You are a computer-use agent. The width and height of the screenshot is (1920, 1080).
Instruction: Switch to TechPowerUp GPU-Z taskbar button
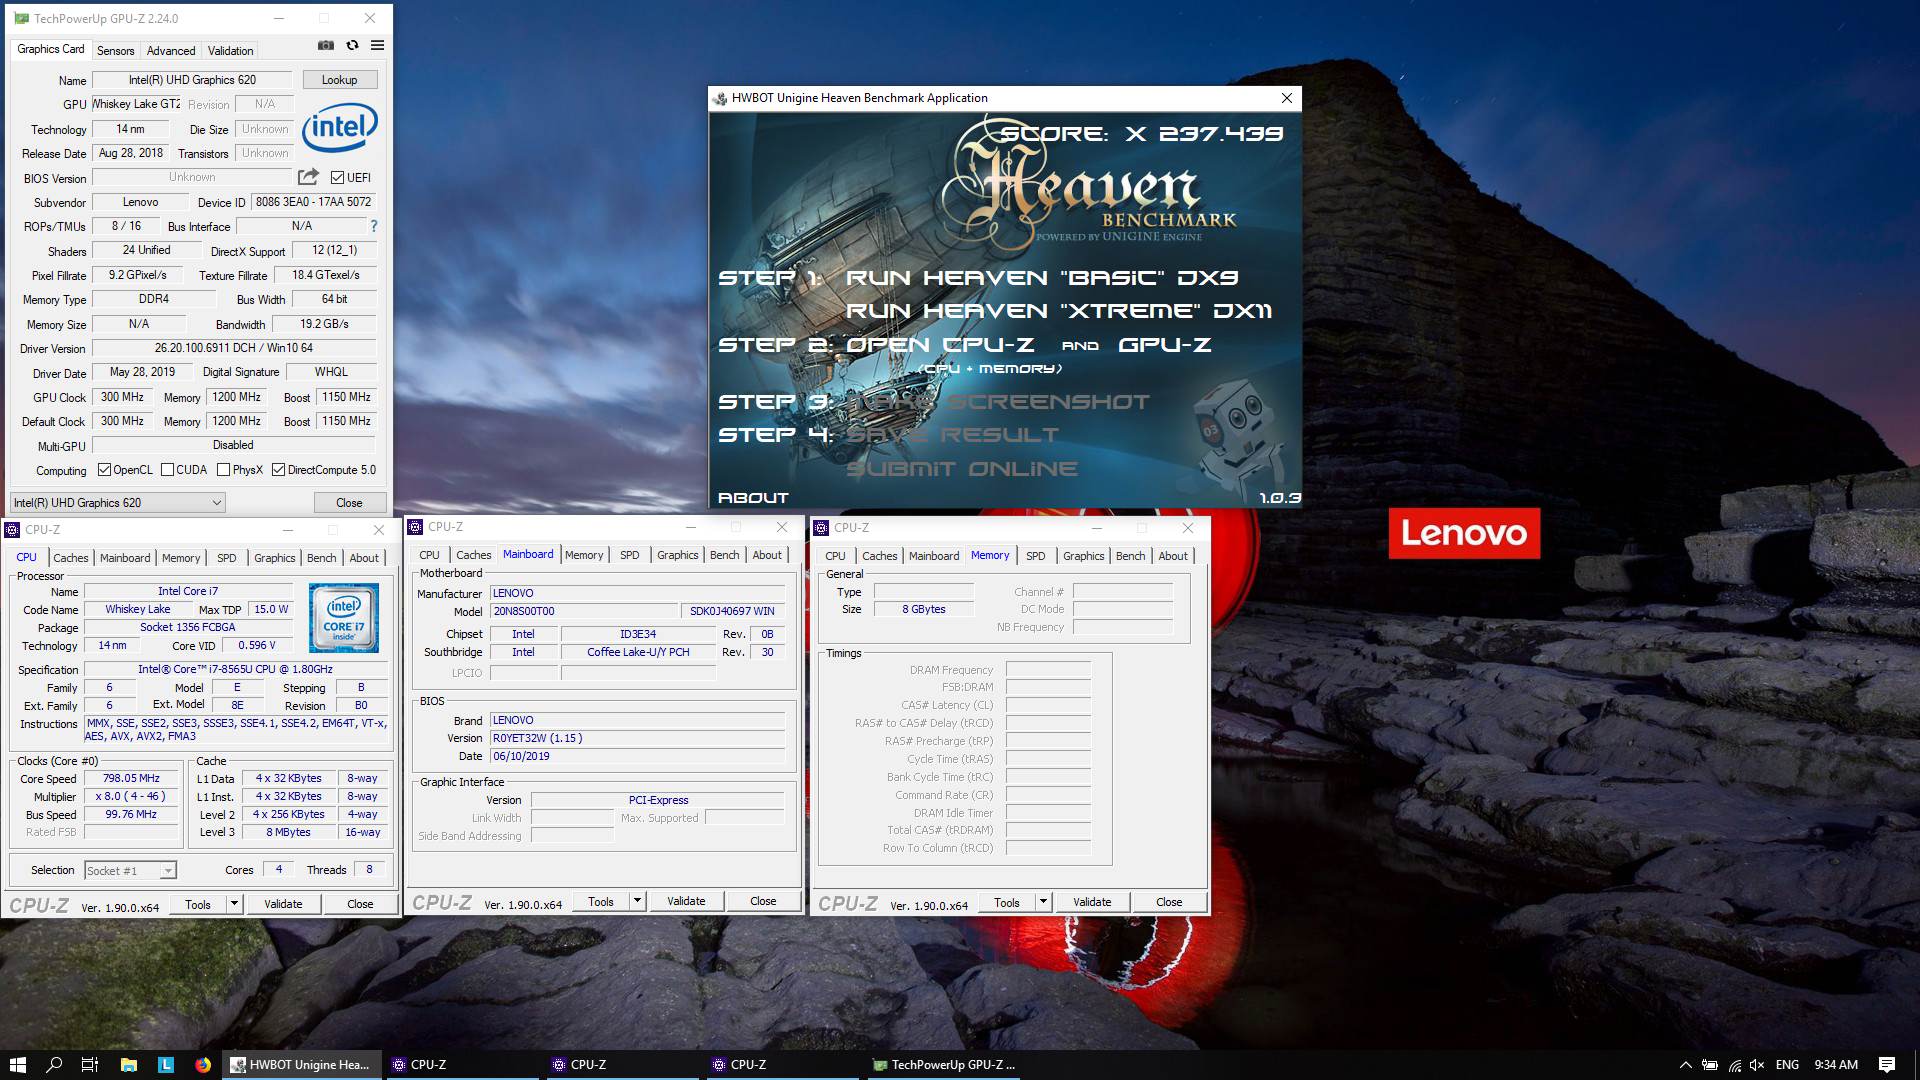point(942,1065)
